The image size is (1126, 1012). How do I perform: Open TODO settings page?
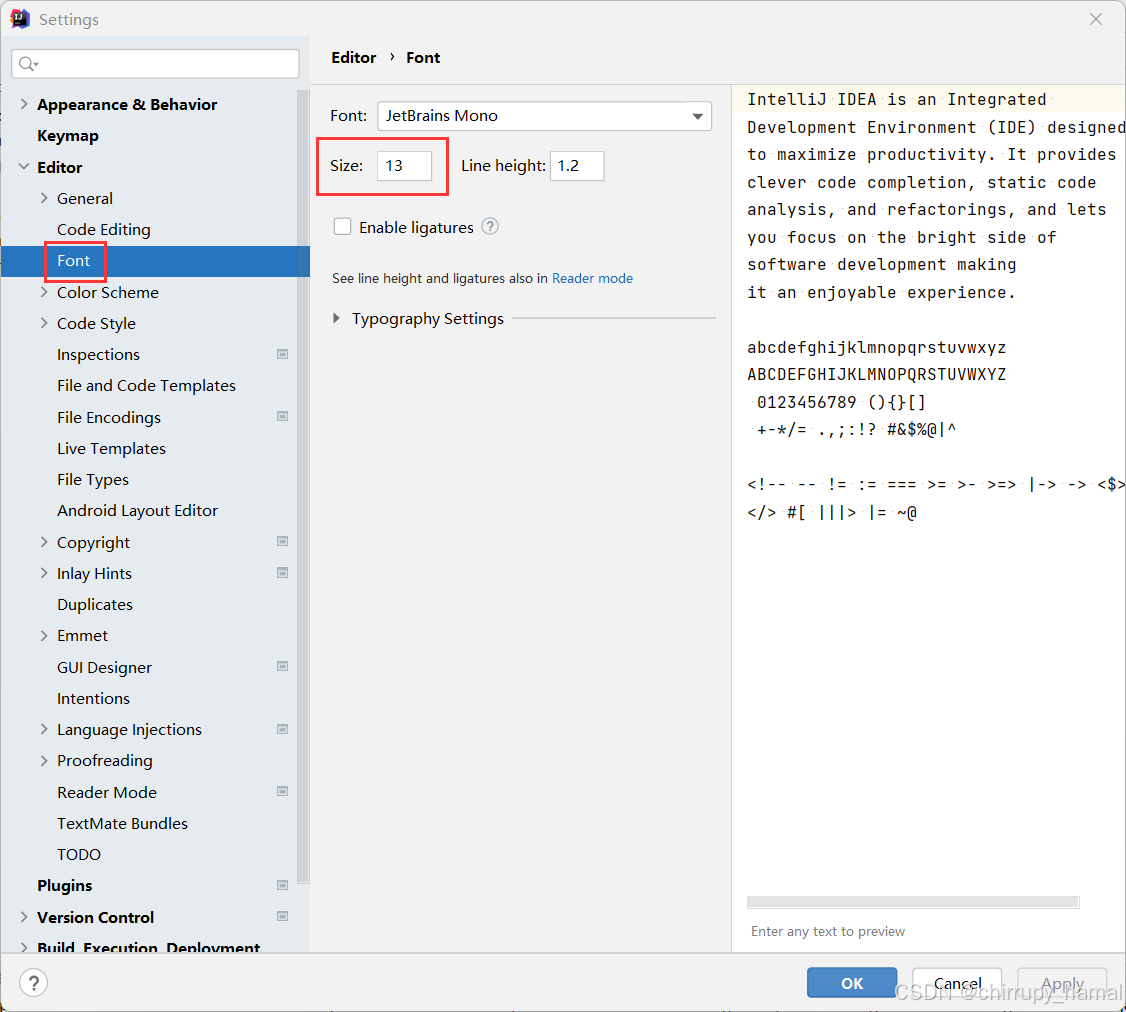tap(78, 855)
